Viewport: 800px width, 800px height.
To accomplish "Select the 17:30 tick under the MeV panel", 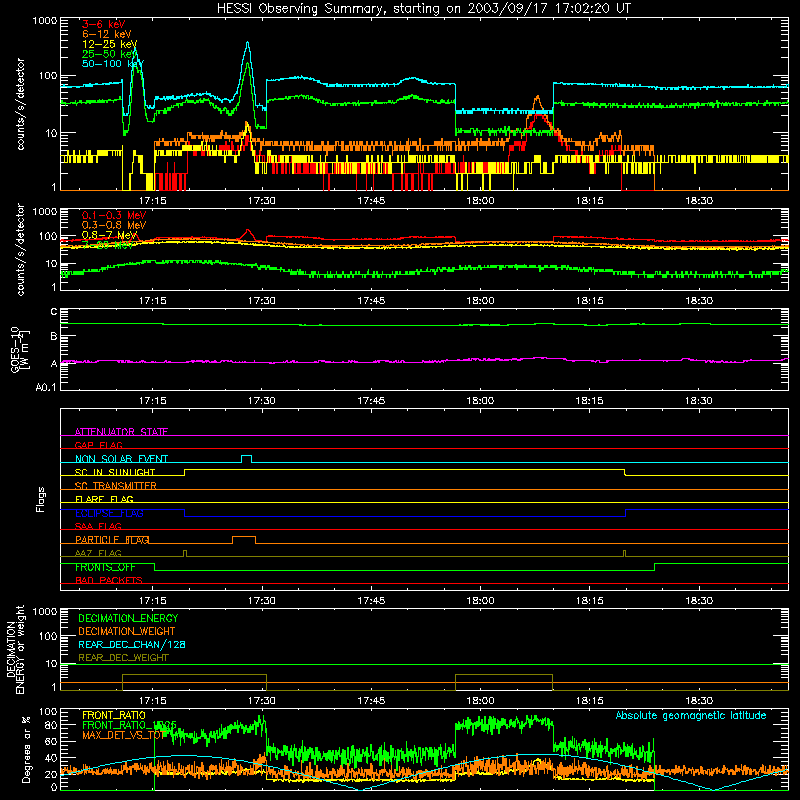I will coord(262,301).
